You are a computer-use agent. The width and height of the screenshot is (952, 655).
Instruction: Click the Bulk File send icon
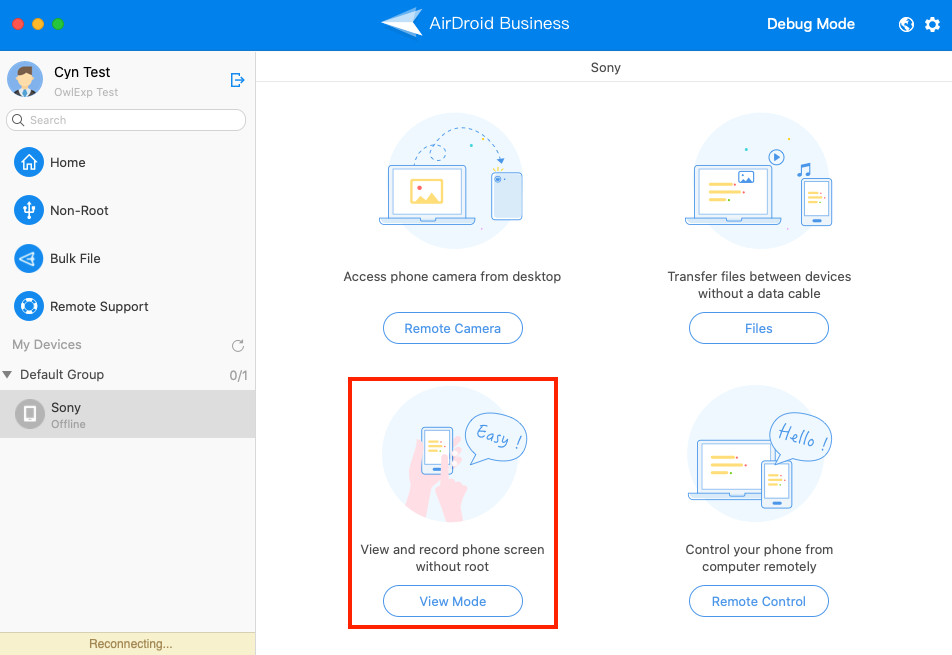click(x=29, y=259)
